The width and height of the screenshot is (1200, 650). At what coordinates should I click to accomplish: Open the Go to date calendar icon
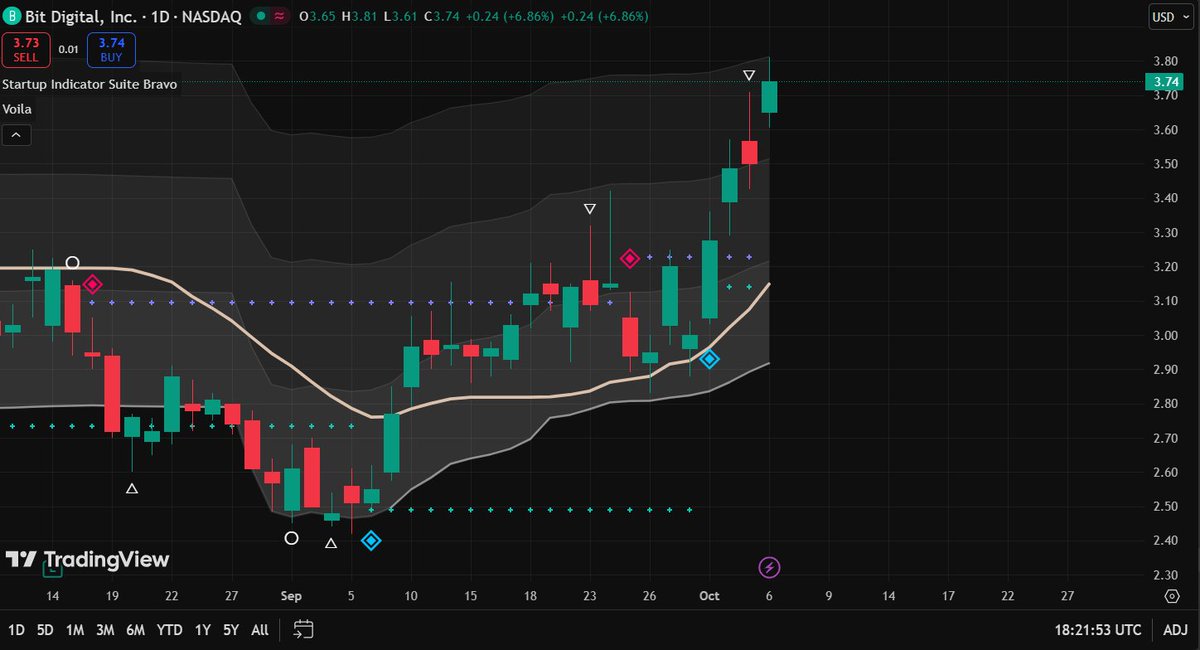304,630
